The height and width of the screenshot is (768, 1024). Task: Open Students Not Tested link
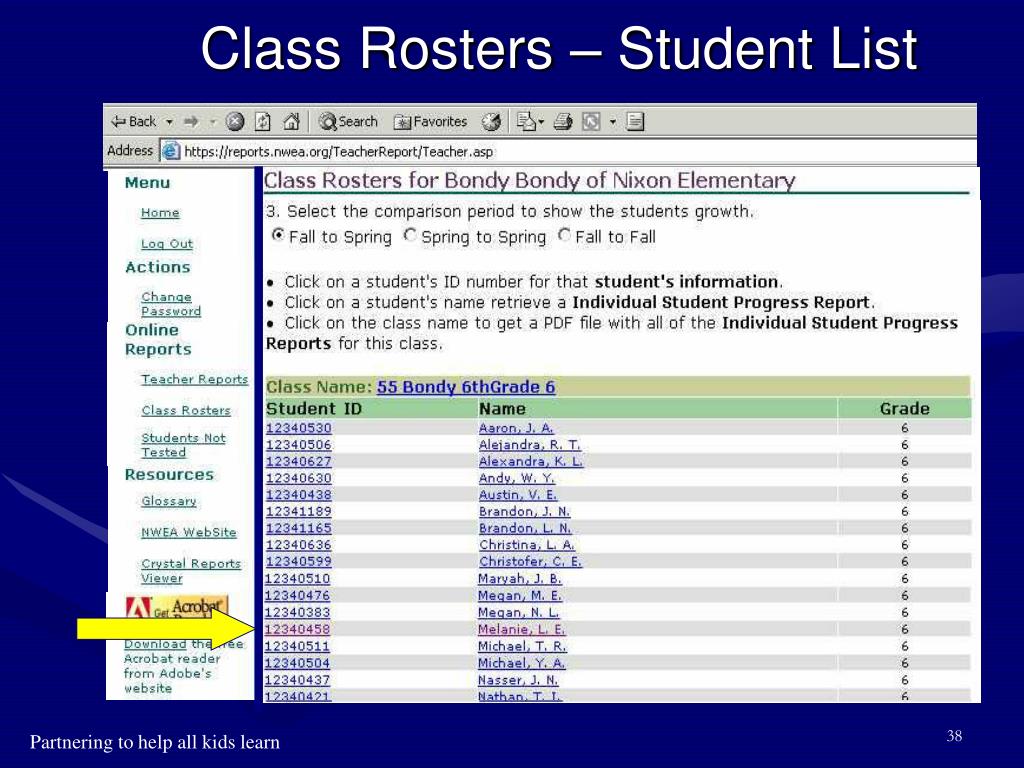[184, 445]
